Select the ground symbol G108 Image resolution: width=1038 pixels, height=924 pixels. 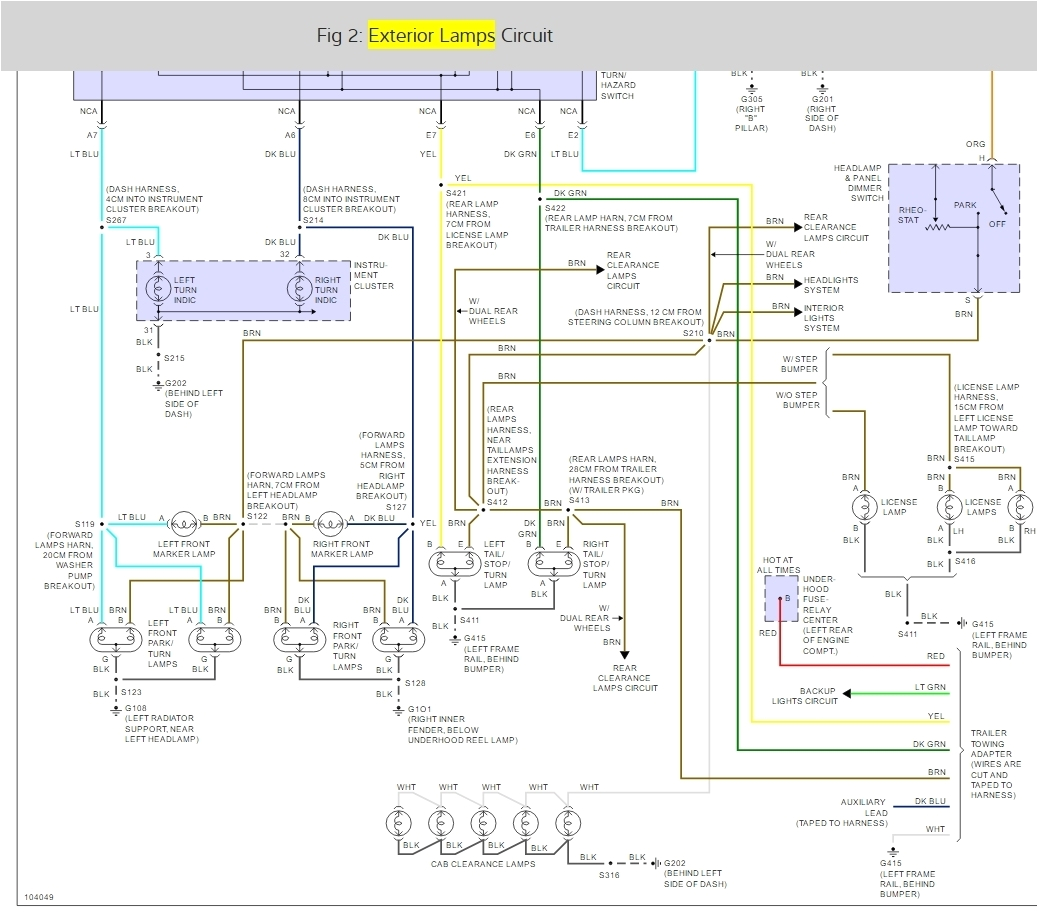click(117, 708)
